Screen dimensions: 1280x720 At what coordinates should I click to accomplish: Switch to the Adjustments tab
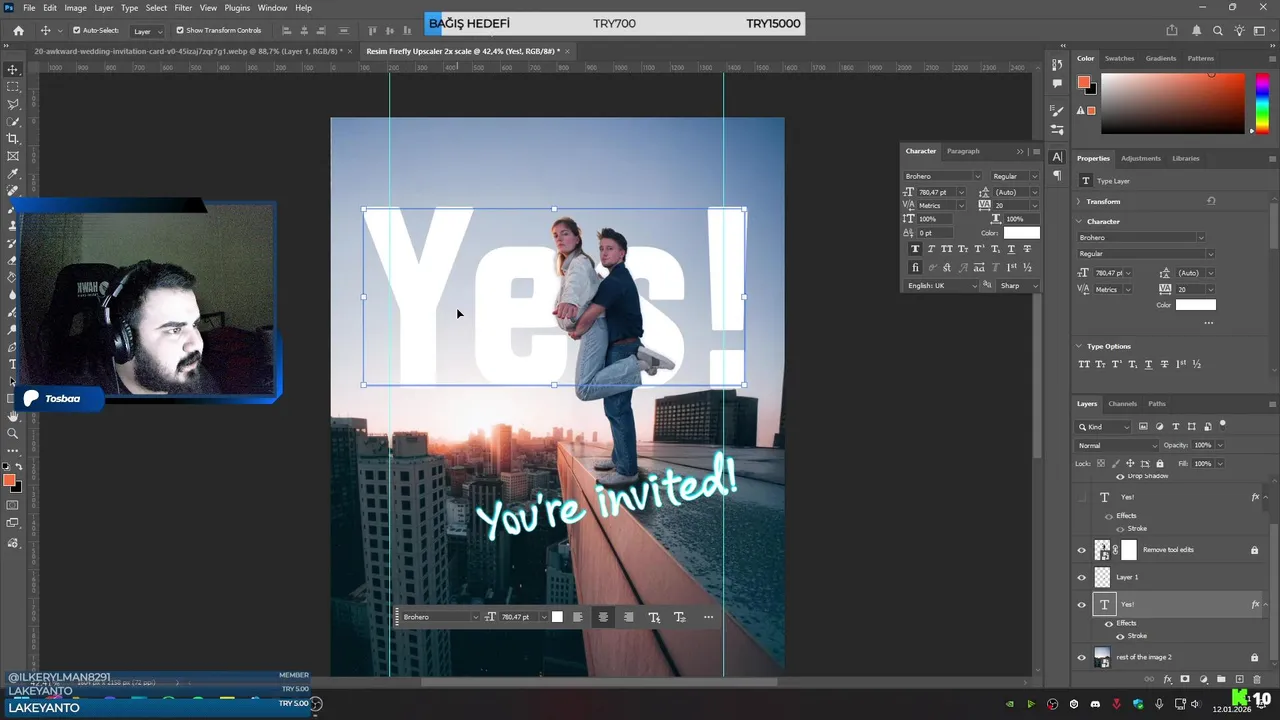coord(1141,158)
